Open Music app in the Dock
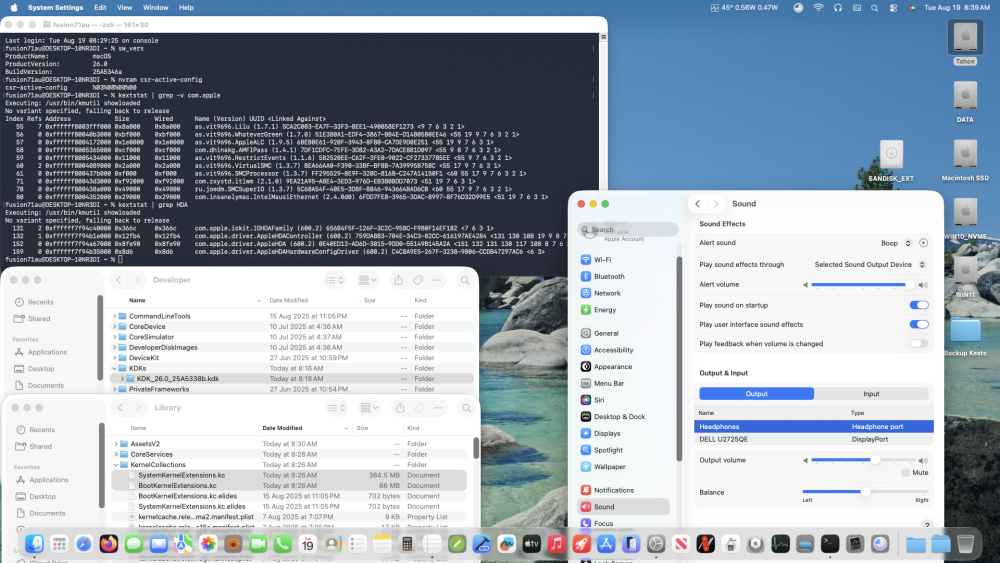1000x563 pixels. pyautogui.click(x=556, y=544)
